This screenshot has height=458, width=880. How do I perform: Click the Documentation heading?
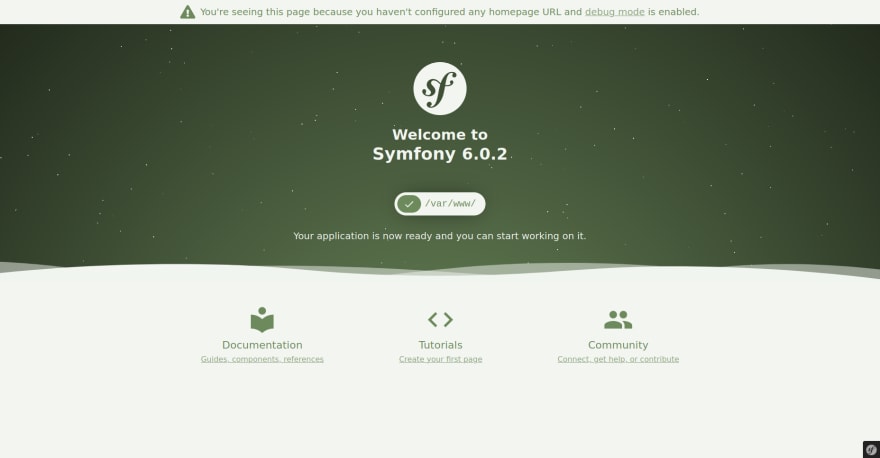[x=262, y=345]
